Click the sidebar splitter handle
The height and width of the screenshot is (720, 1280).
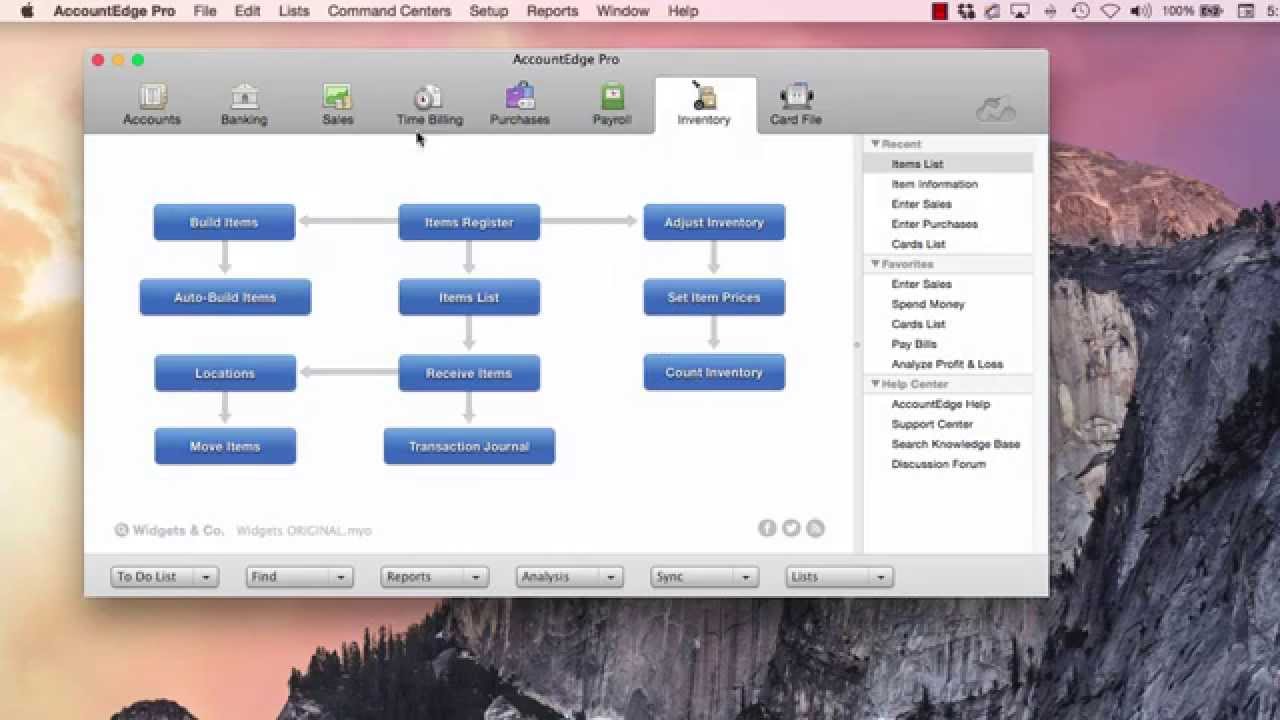(x=857, y=345)
